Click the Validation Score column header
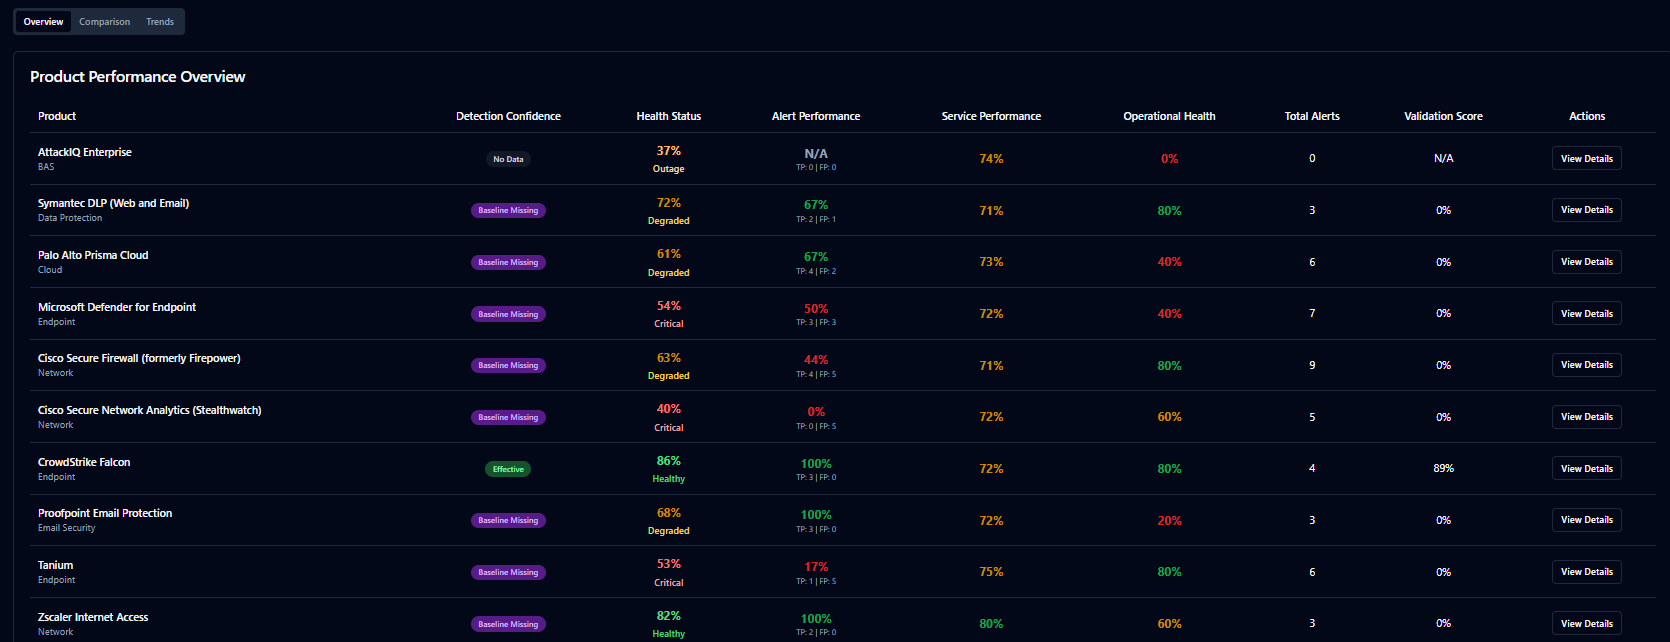Screen dimensions: 1670x642 click(x=1443, y=116)
